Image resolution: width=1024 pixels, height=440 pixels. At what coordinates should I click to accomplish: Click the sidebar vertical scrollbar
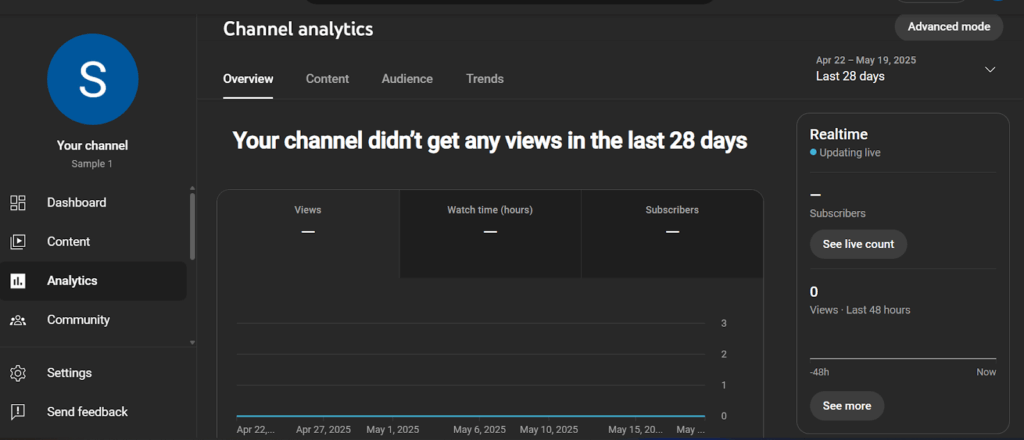tap(192, 225)
